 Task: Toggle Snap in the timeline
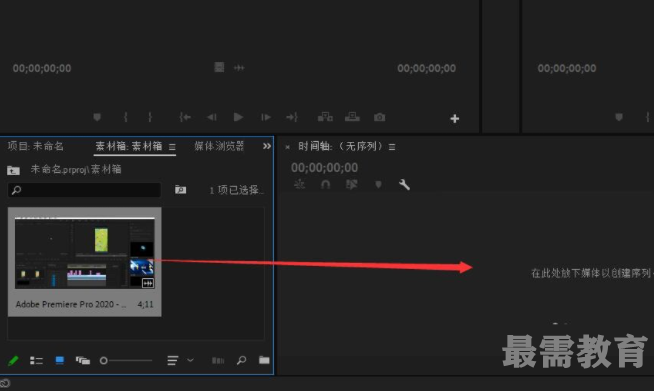326,184
